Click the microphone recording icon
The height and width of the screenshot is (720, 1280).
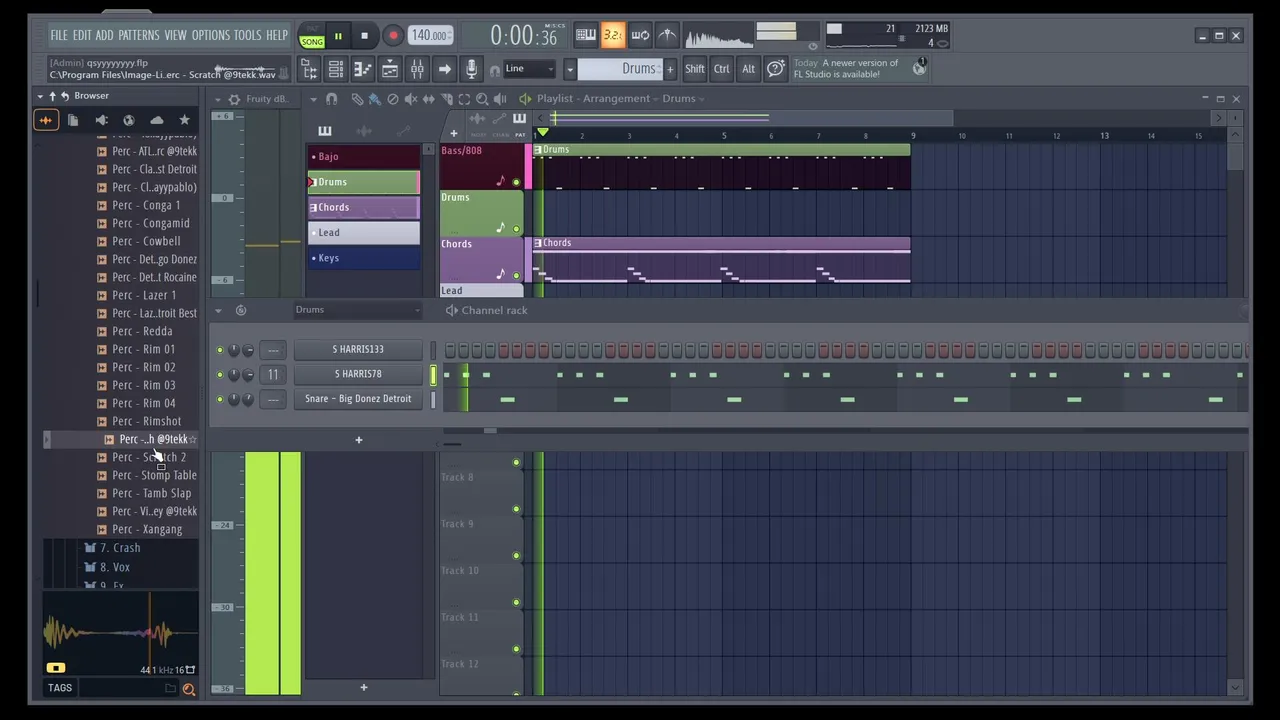point(471,69)
